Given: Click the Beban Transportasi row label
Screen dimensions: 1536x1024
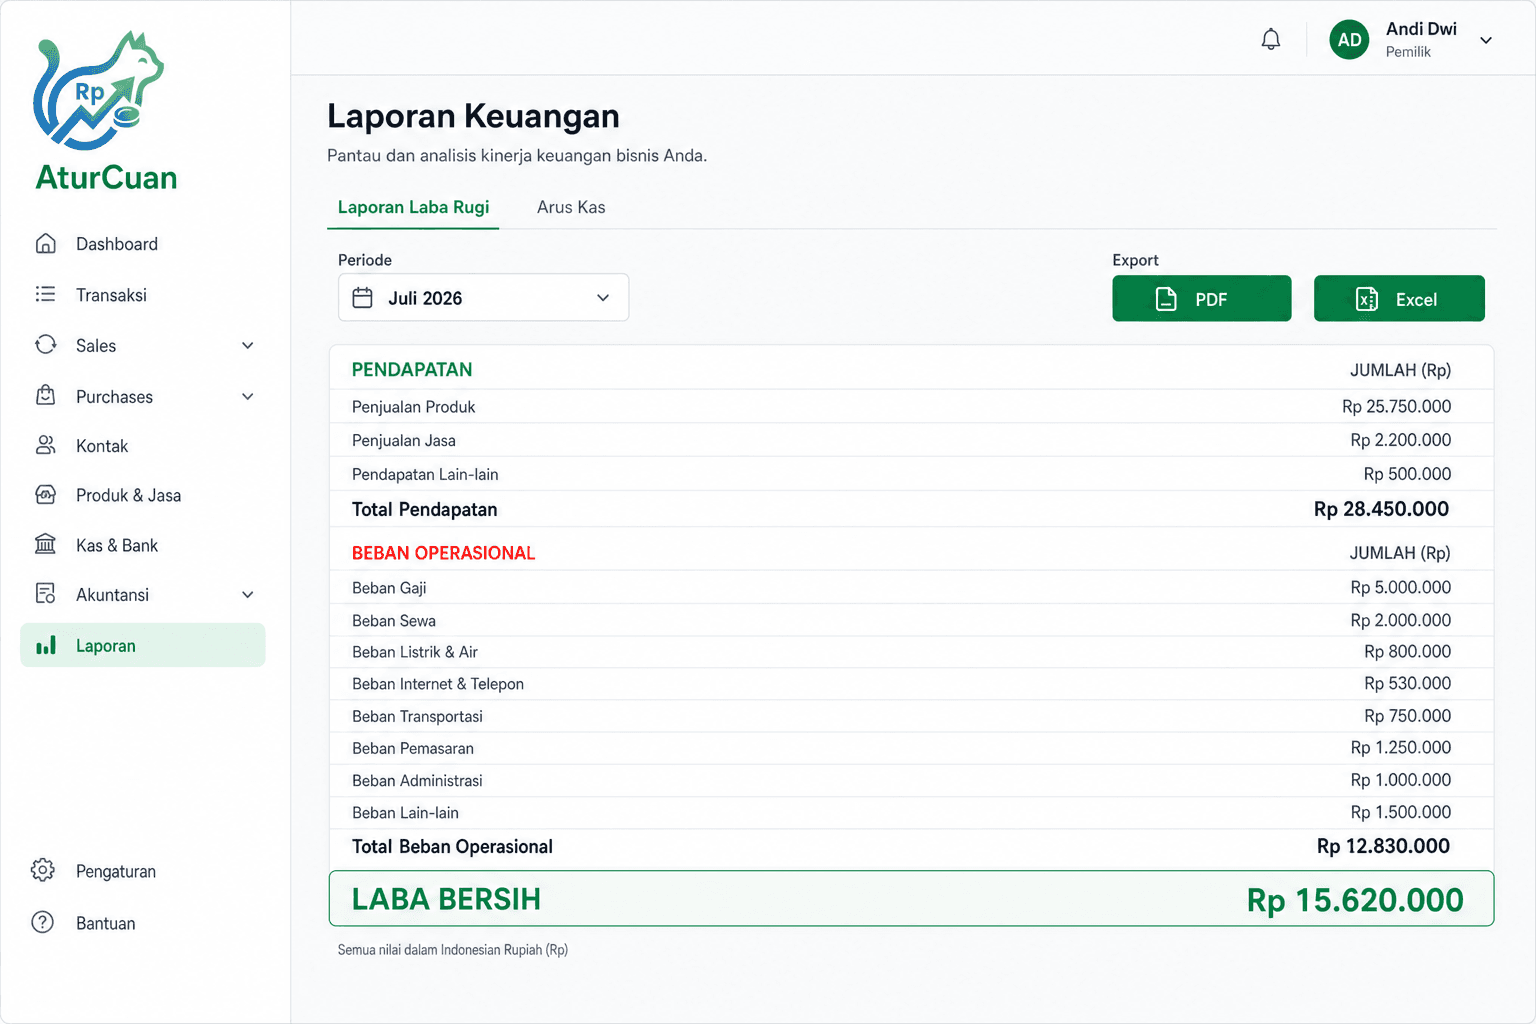Looking at the screenshot, I should click(x=417, y=716).
